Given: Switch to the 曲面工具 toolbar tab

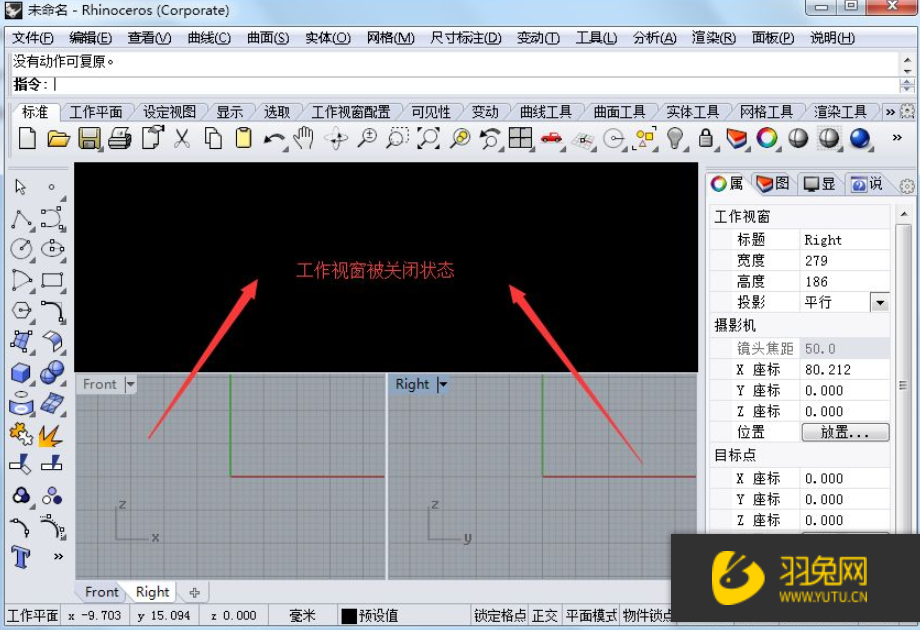Looking at the screenshot, I should click(619, 111).
